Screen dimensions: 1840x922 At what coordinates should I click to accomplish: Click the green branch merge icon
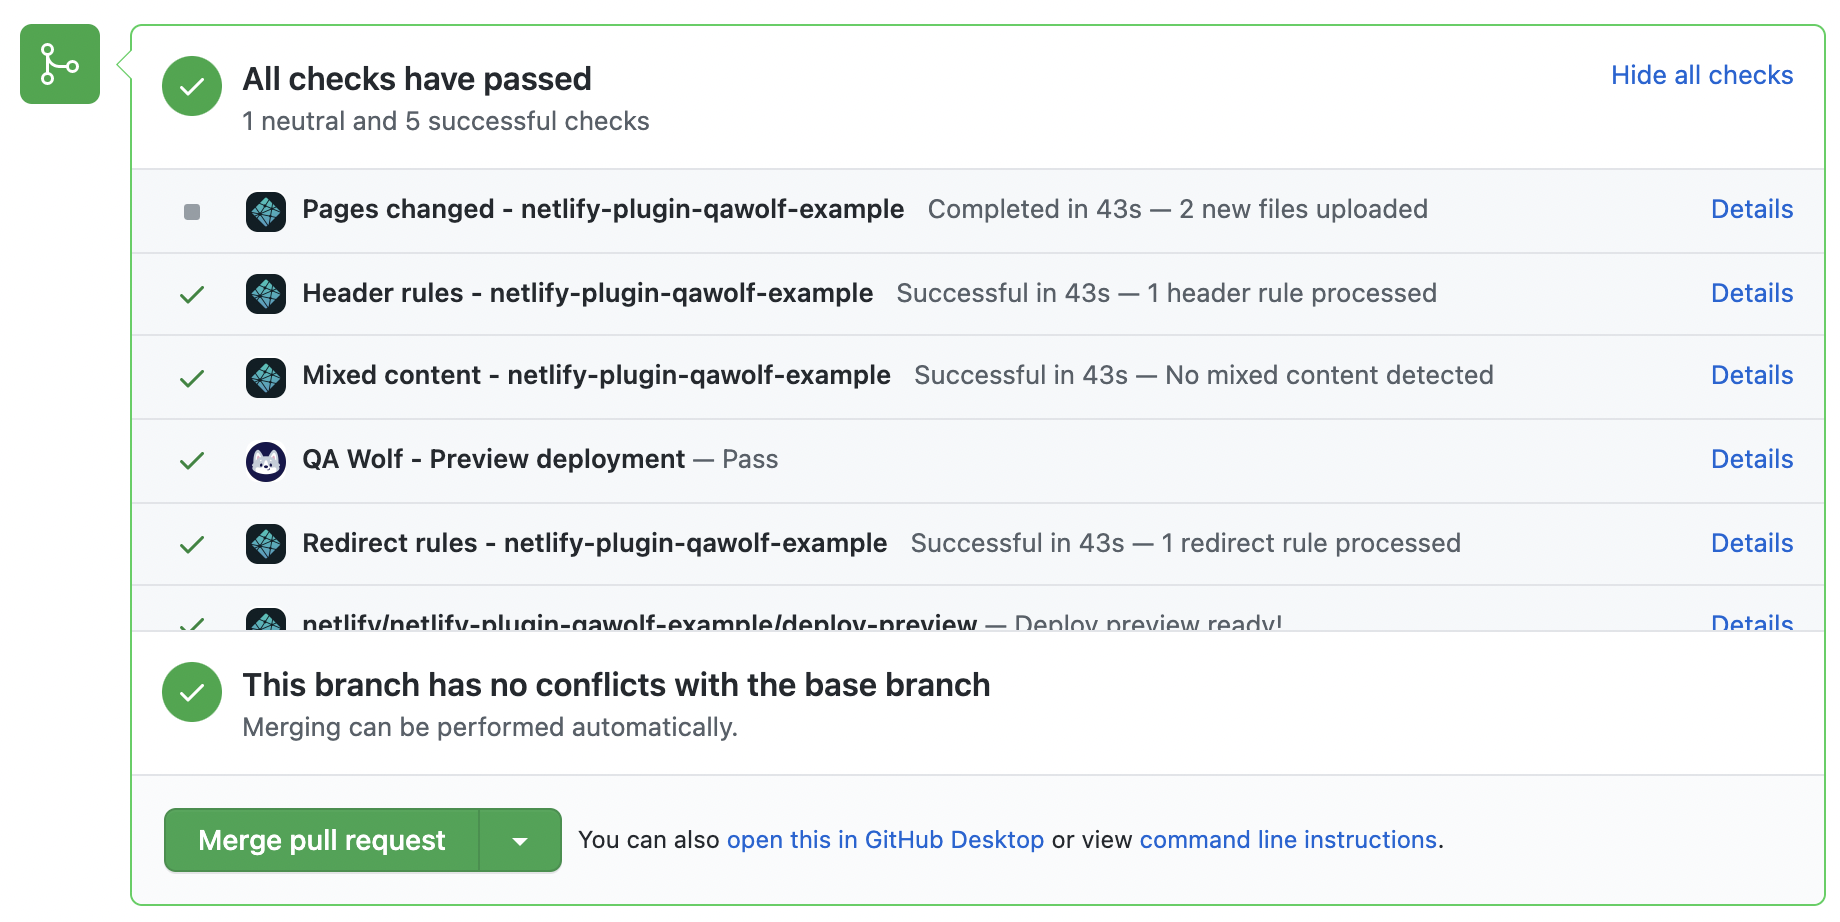coord(59,64)
